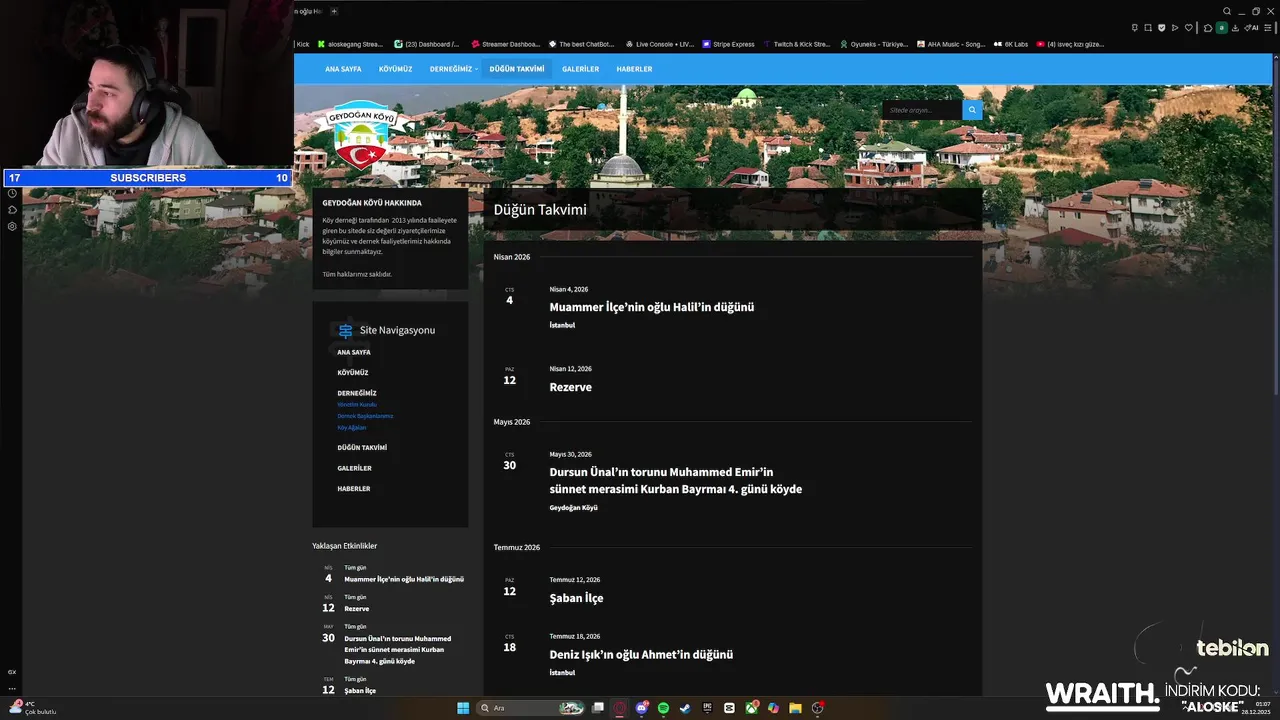Click the 'Düğün Takvimi' page title

pyautogui.click(x=540, y=210)
